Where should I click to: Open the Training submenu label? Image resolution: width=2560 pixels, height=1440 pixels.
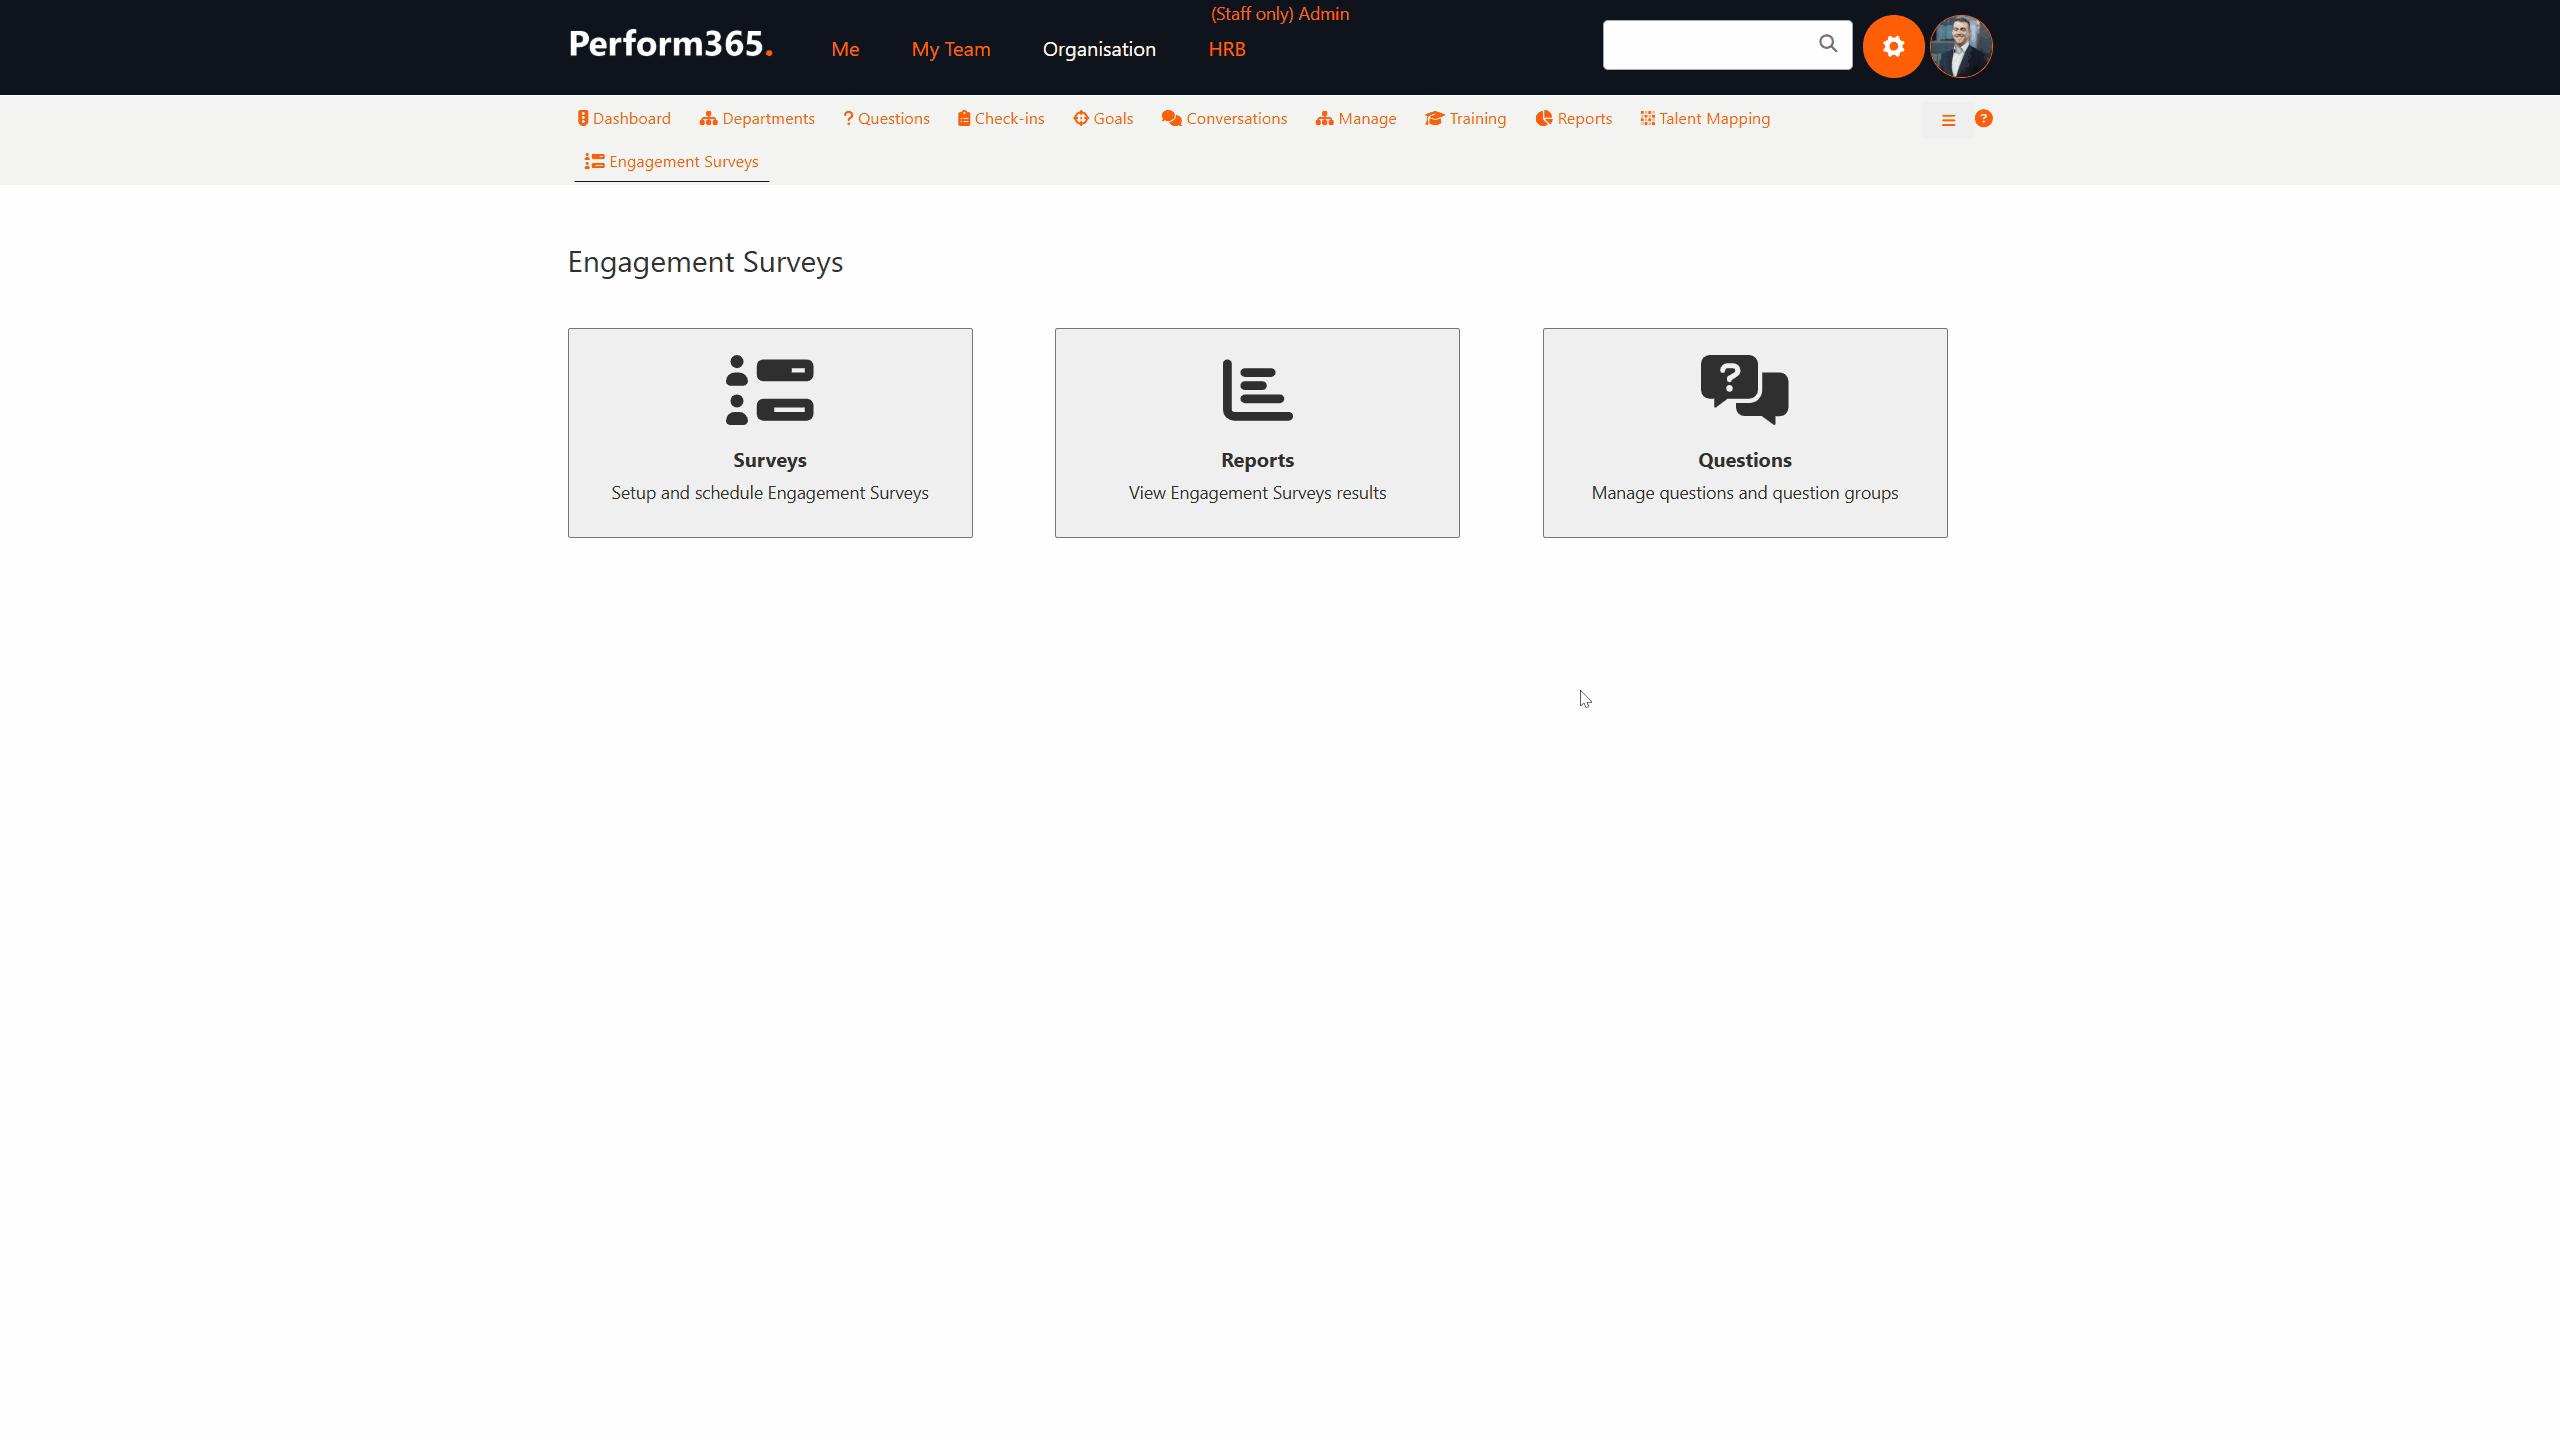1478,119
